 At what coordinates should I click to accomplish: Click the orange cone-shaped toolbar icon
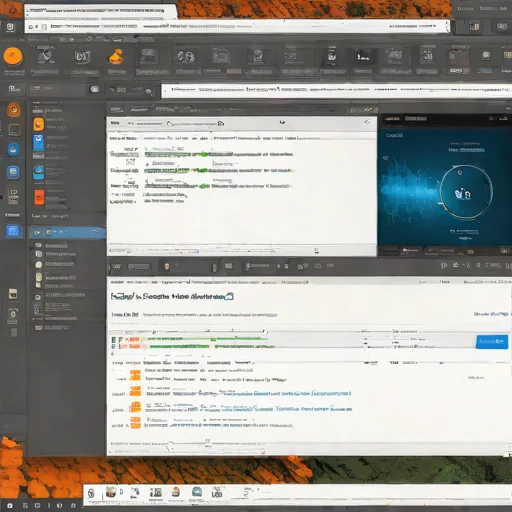117,56
